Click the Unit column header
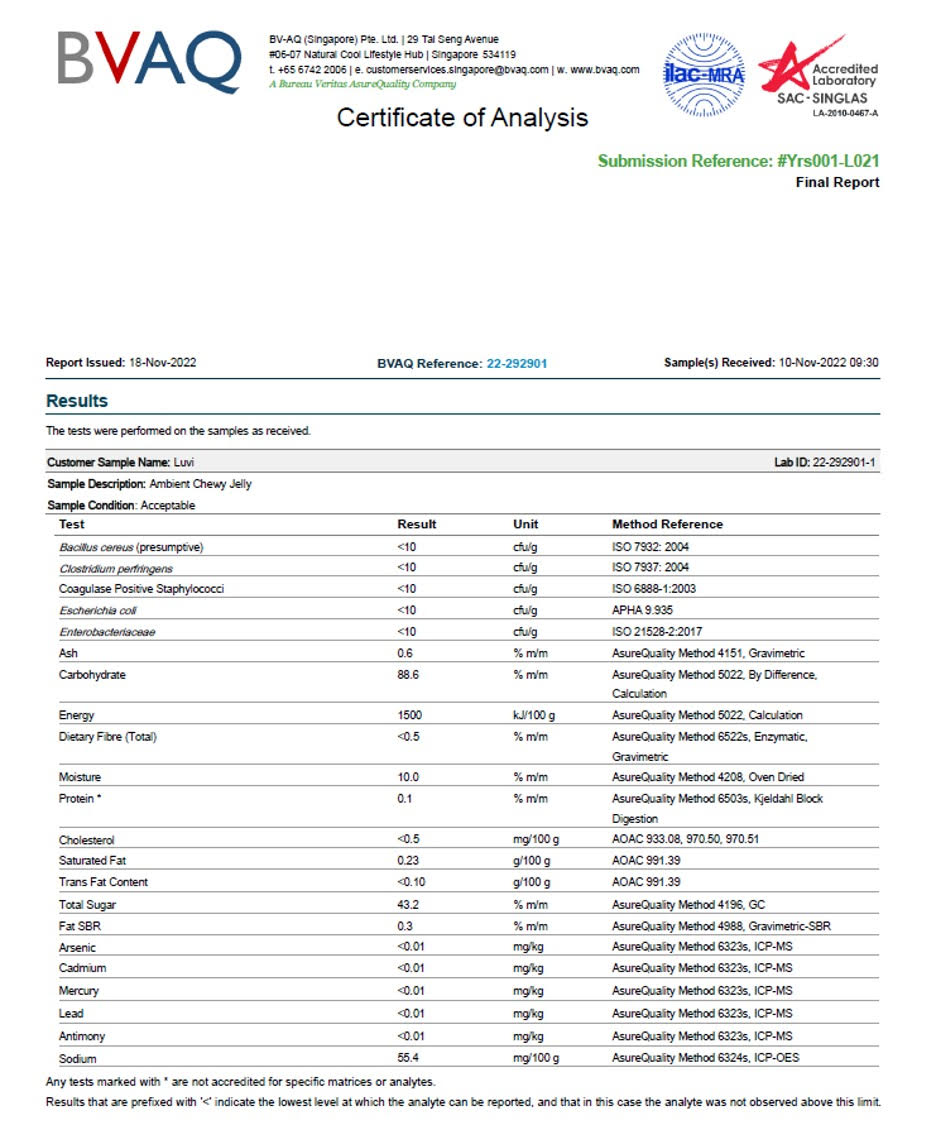Image resolution: width=936 pixels, height=1125 pixels. pos(525,524)
